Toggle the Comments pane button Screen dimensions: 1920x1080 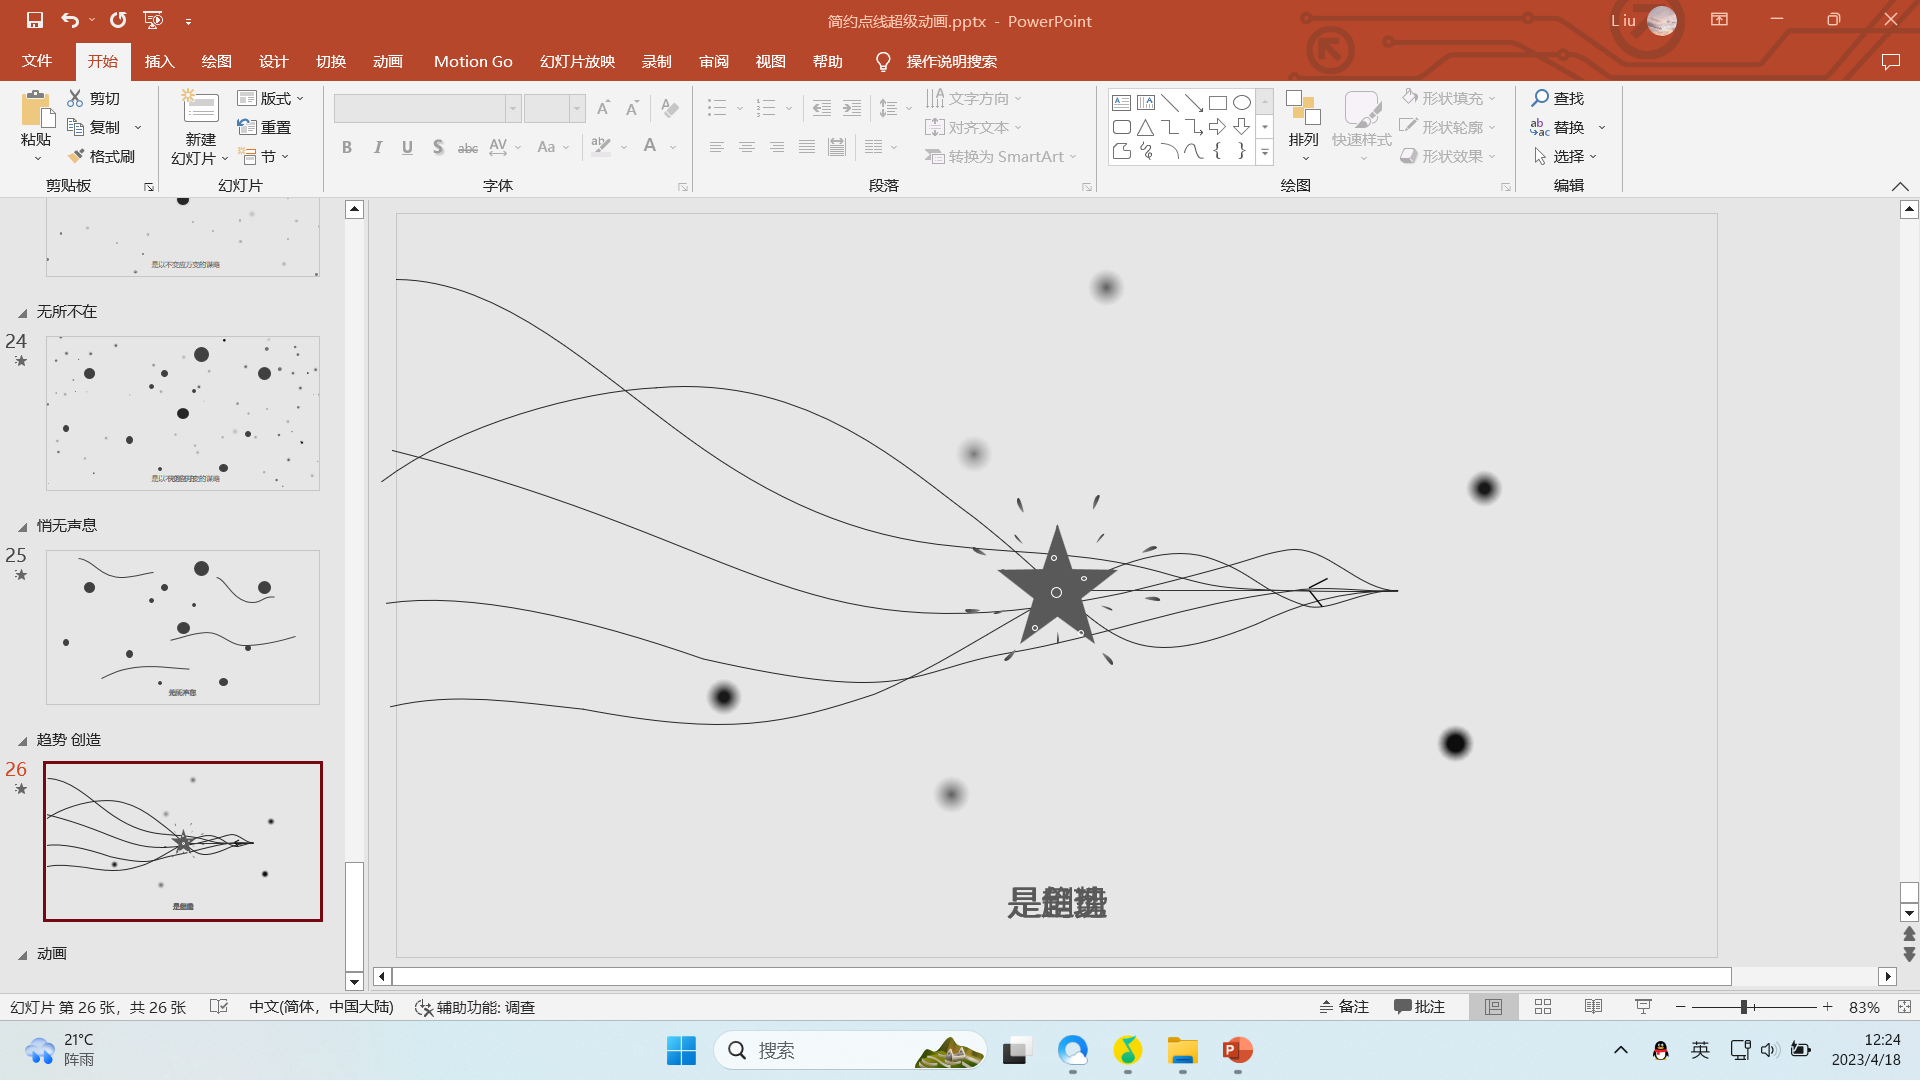click(x=1419, y=1007)
